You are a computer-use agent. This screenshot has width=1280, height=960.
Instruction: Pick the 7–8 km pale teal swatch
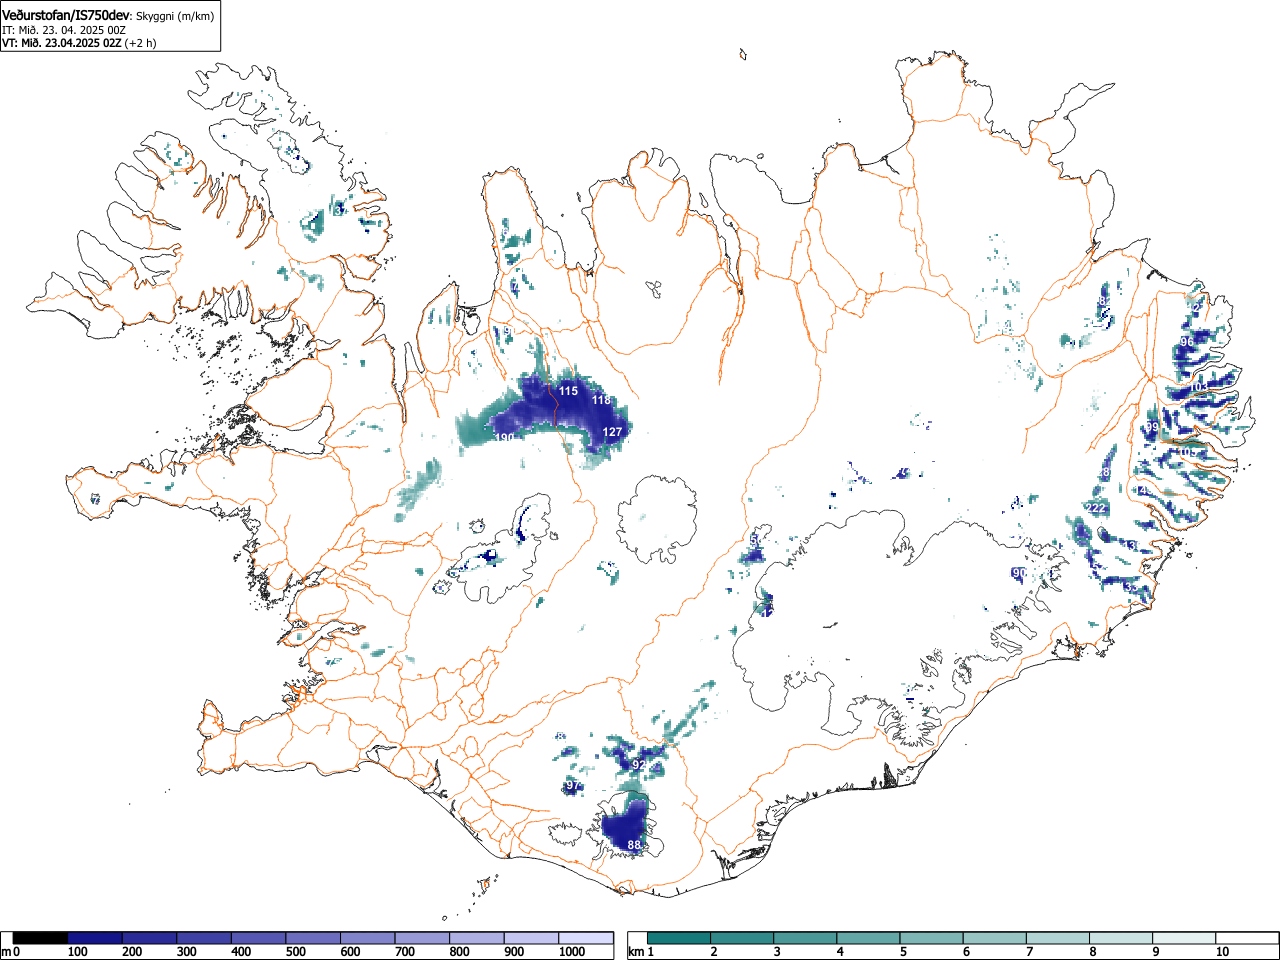[x=1057, y=938]
